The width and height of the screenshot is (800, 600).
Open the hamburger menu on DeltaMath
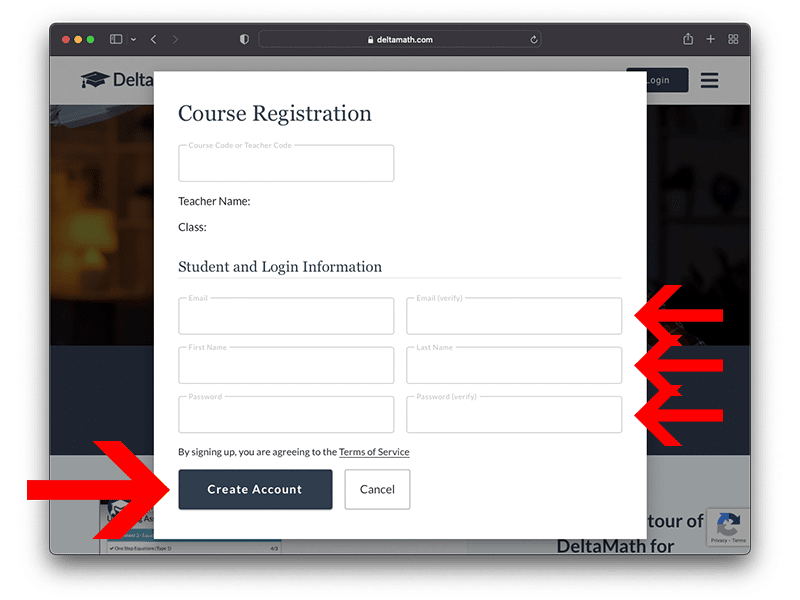[709, 80]
